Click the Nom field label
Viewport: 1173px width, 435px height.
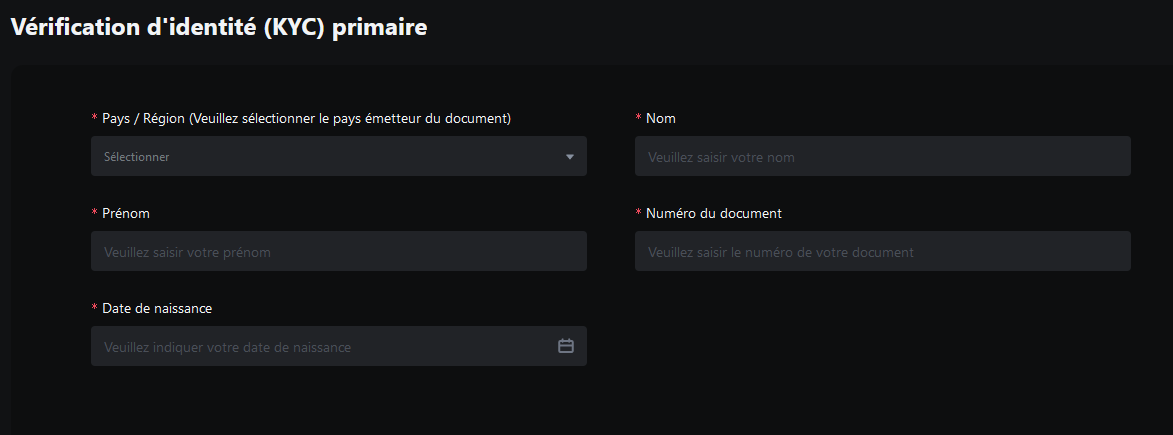(x=661, y=118)
